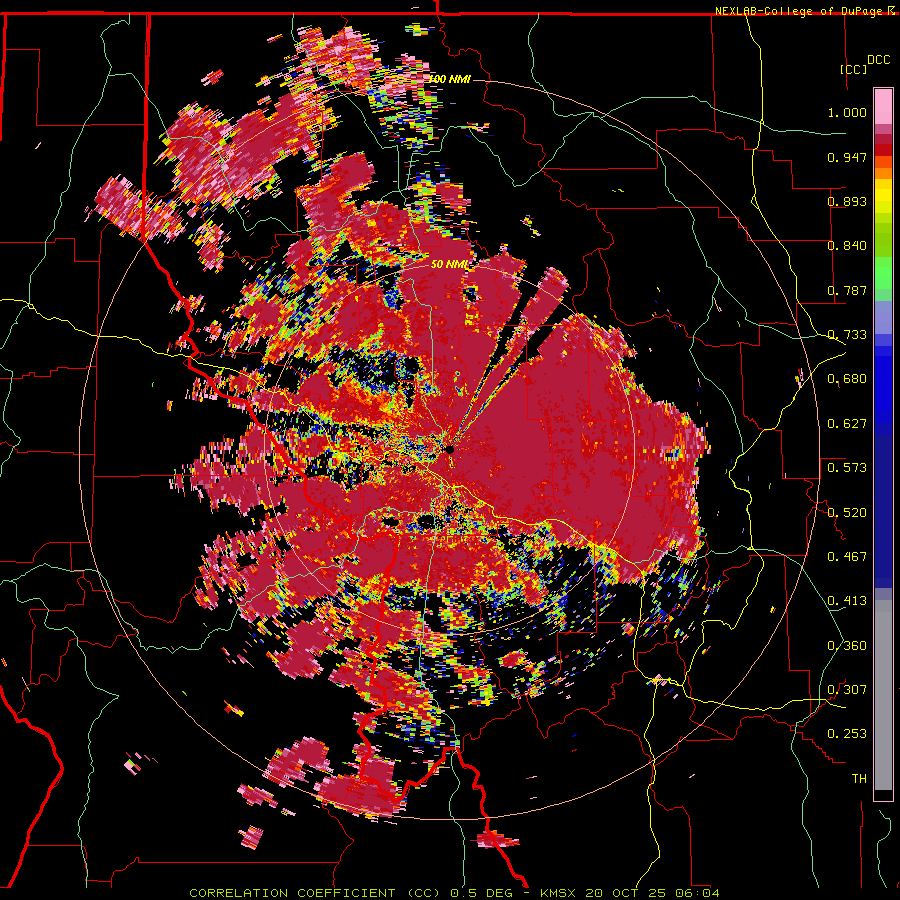
Task: Select the 0.680 scale value
Action: [x=847, y=379]
